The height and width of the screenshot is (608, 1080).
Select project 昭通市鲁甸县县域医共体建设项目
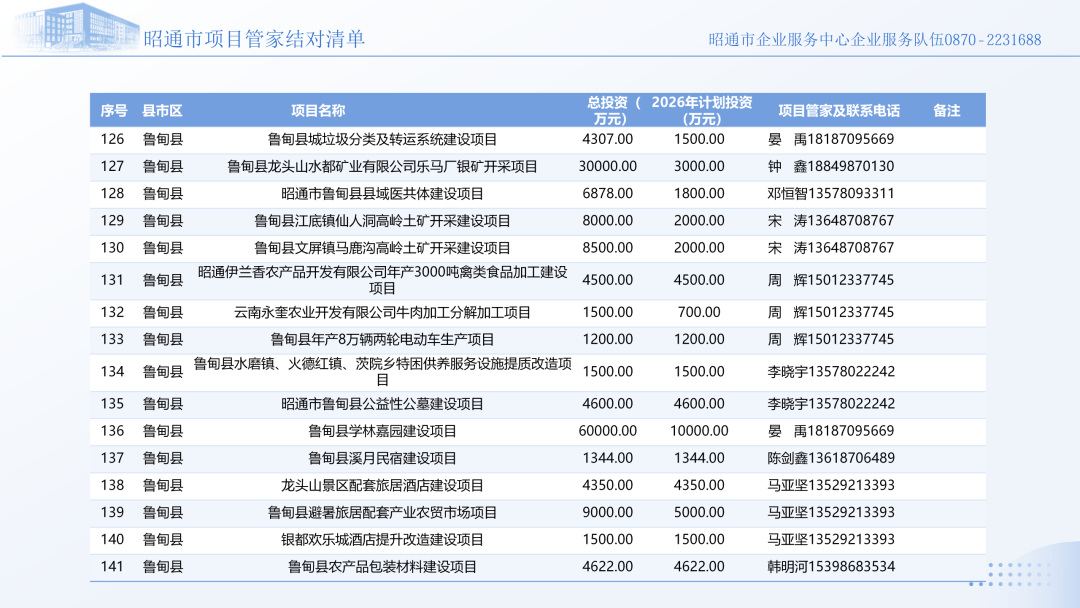[382, 194]
